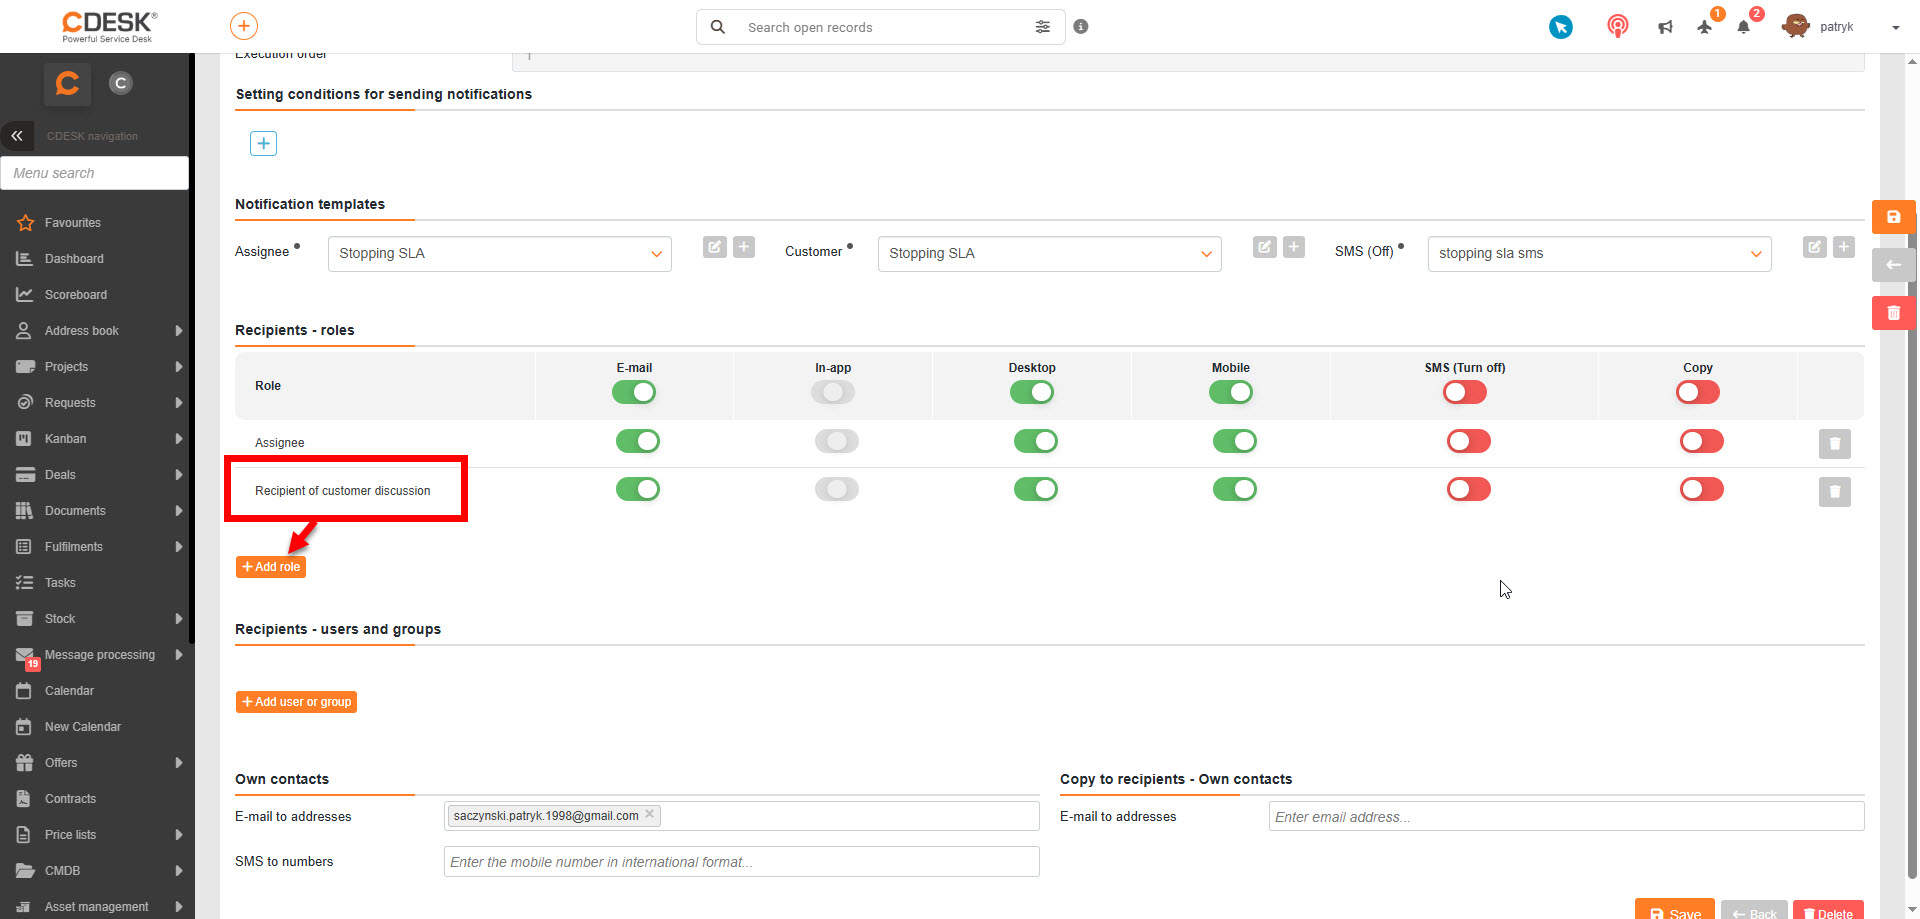Expand Requests submenu arrow
Image resolution: width=1920 pixels, height=919 pixels.
[179, 403]
